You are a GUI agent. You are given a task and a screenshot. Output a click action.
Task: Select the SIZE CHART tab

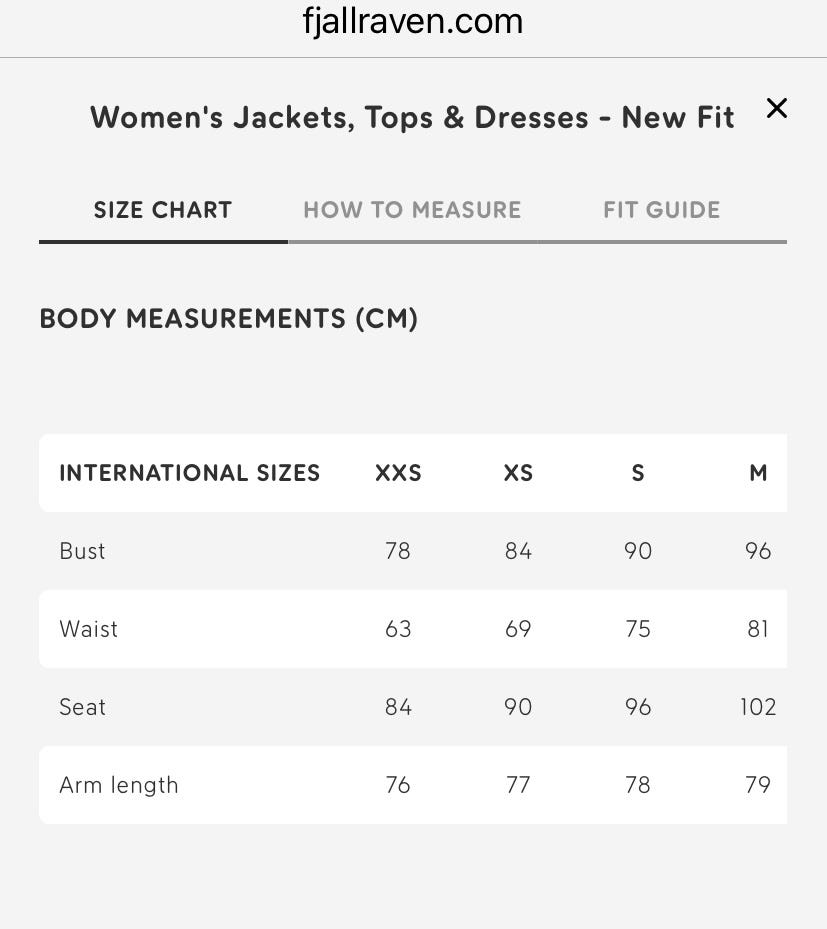pyautogui.click(x=163, y=210)
